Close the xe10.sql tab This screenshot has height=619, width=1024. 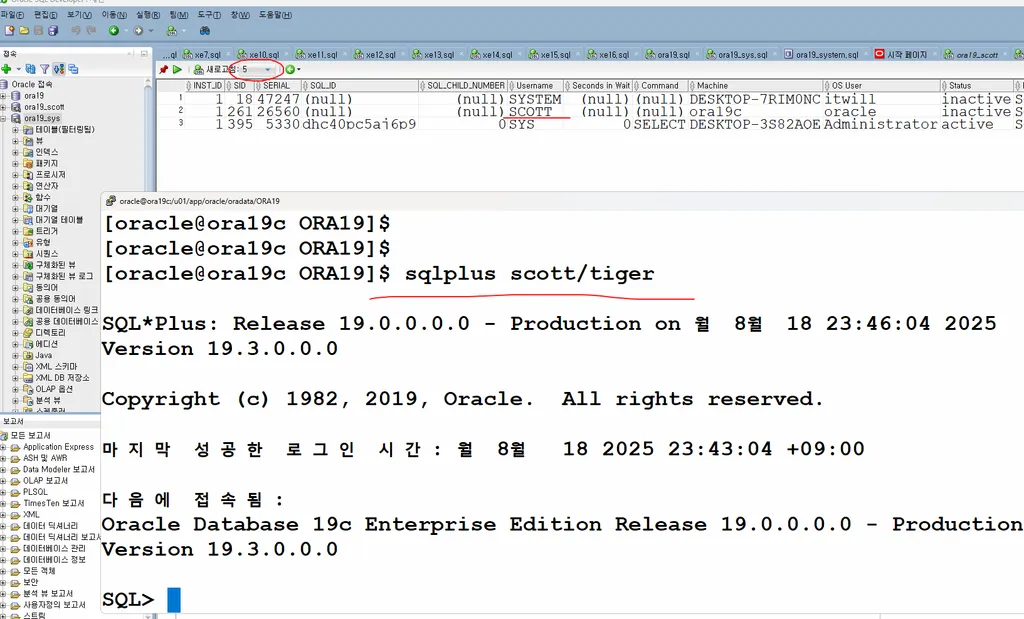(287, 55)
